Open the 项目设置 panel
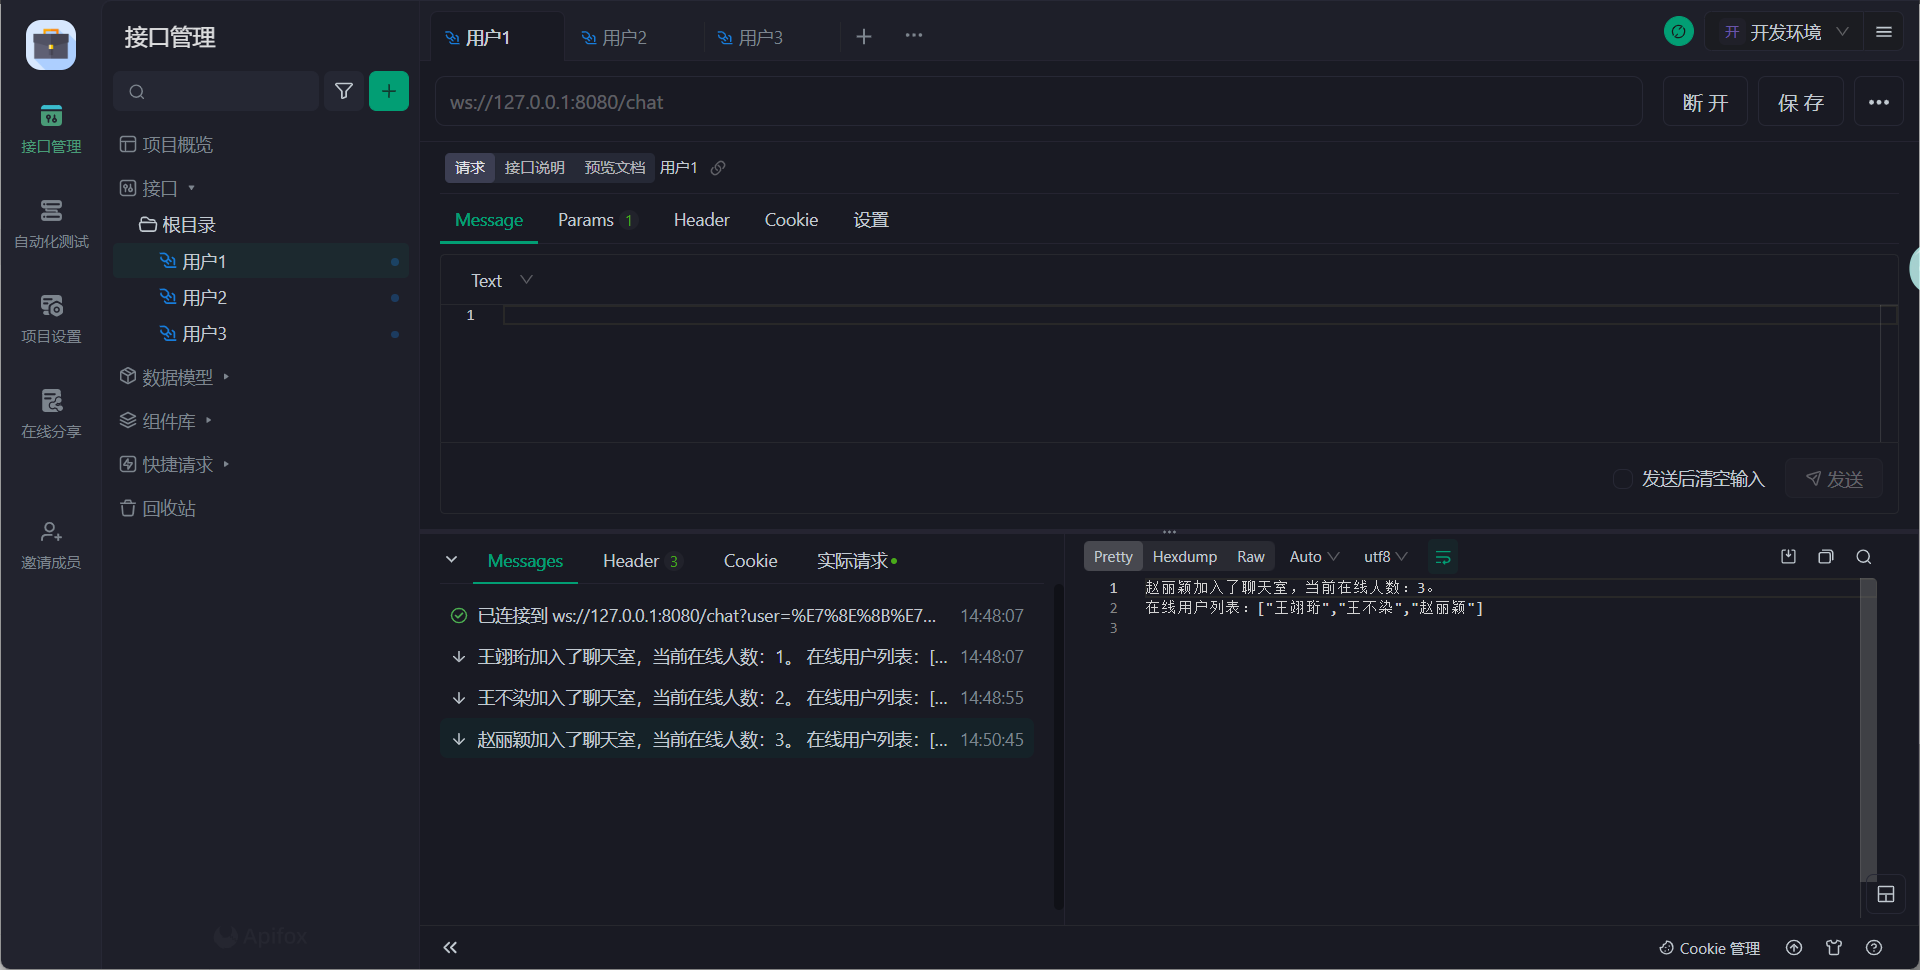Viewport: 1920px width, 970px height. click(x=51, y=318)
